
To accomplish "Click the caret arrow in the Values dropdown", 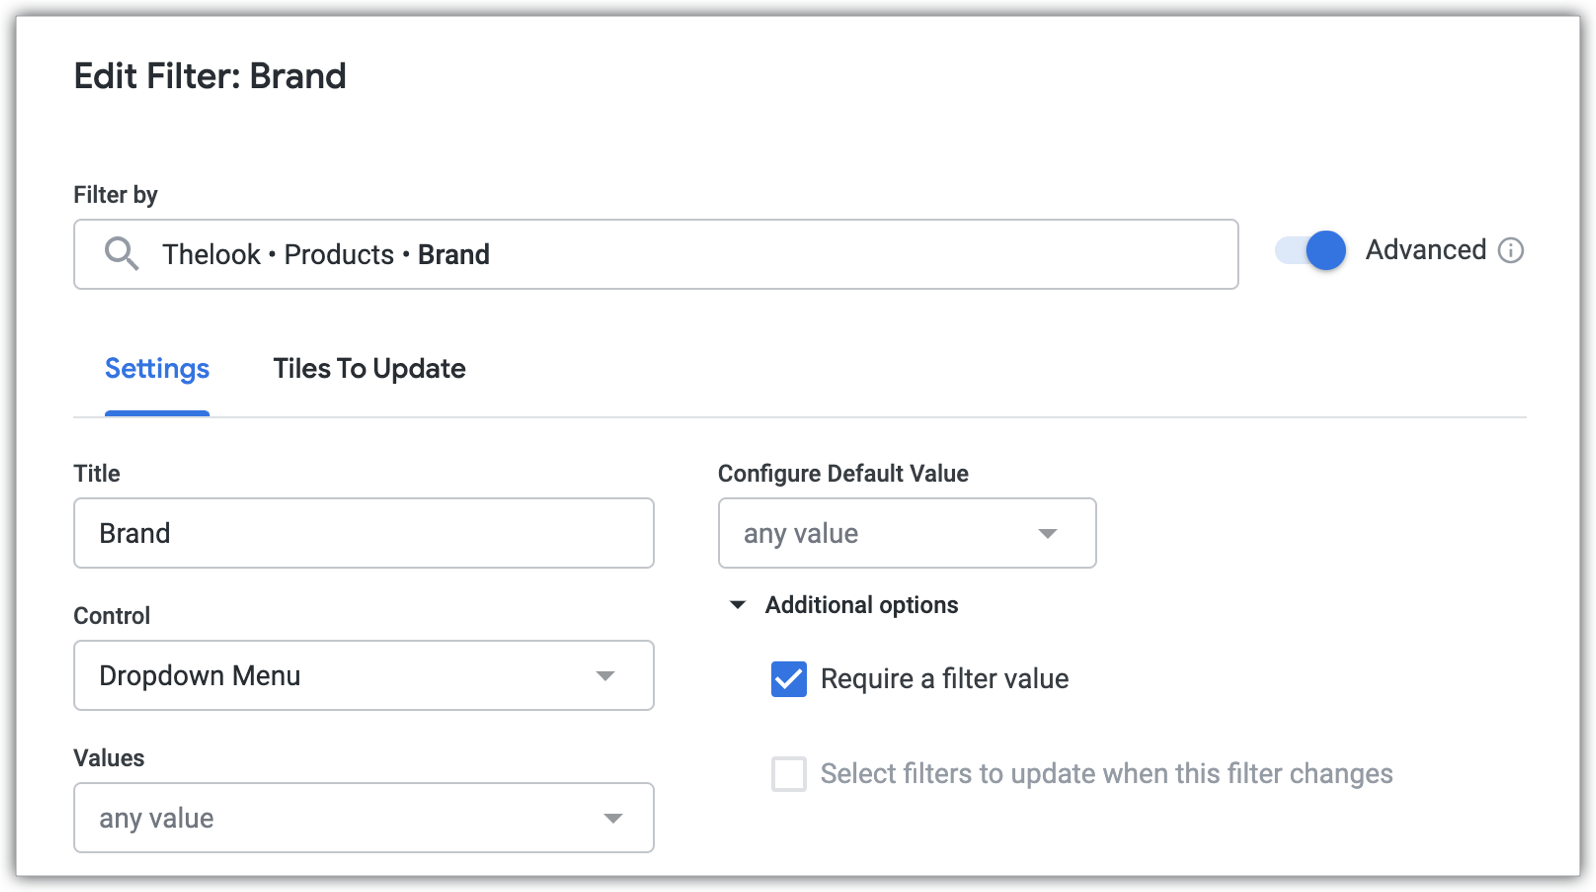I will (613, 818).
